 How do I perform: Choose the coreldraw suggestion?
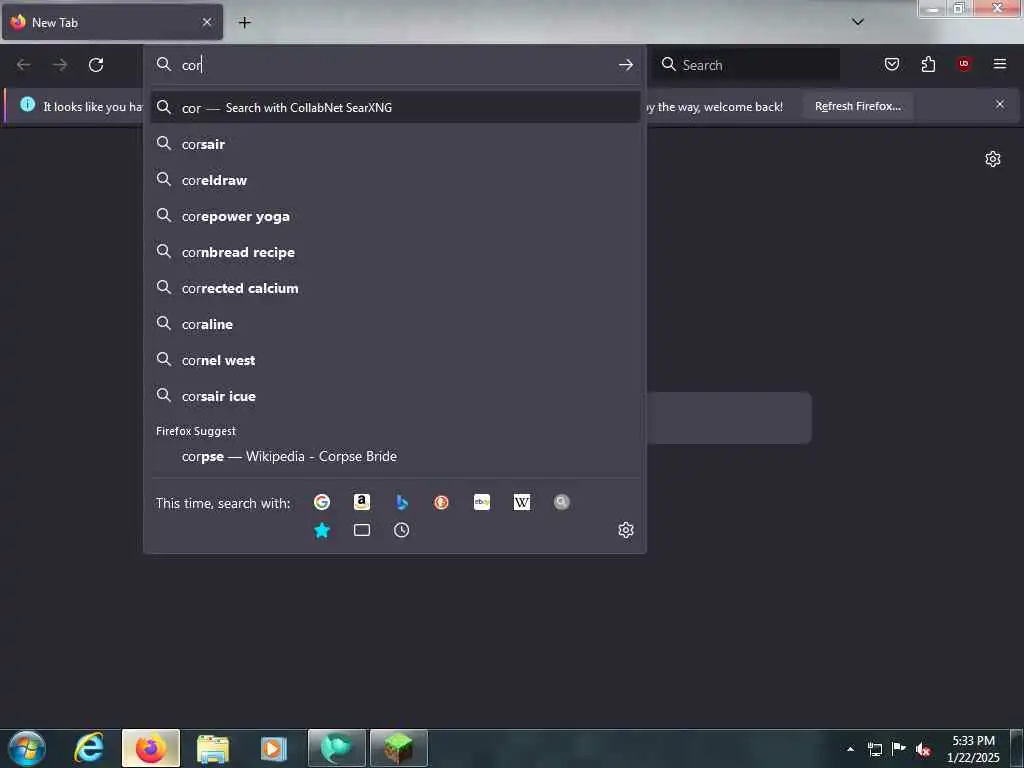coord(395,180)
